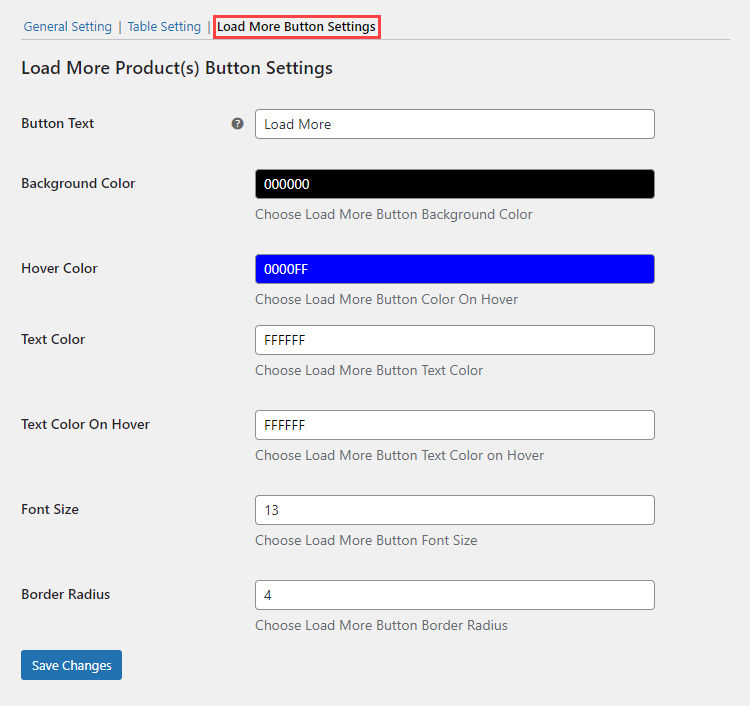The image size is (750, 706).
Task: Click the "Border Radius" label
Action: (x=65, y=595)
